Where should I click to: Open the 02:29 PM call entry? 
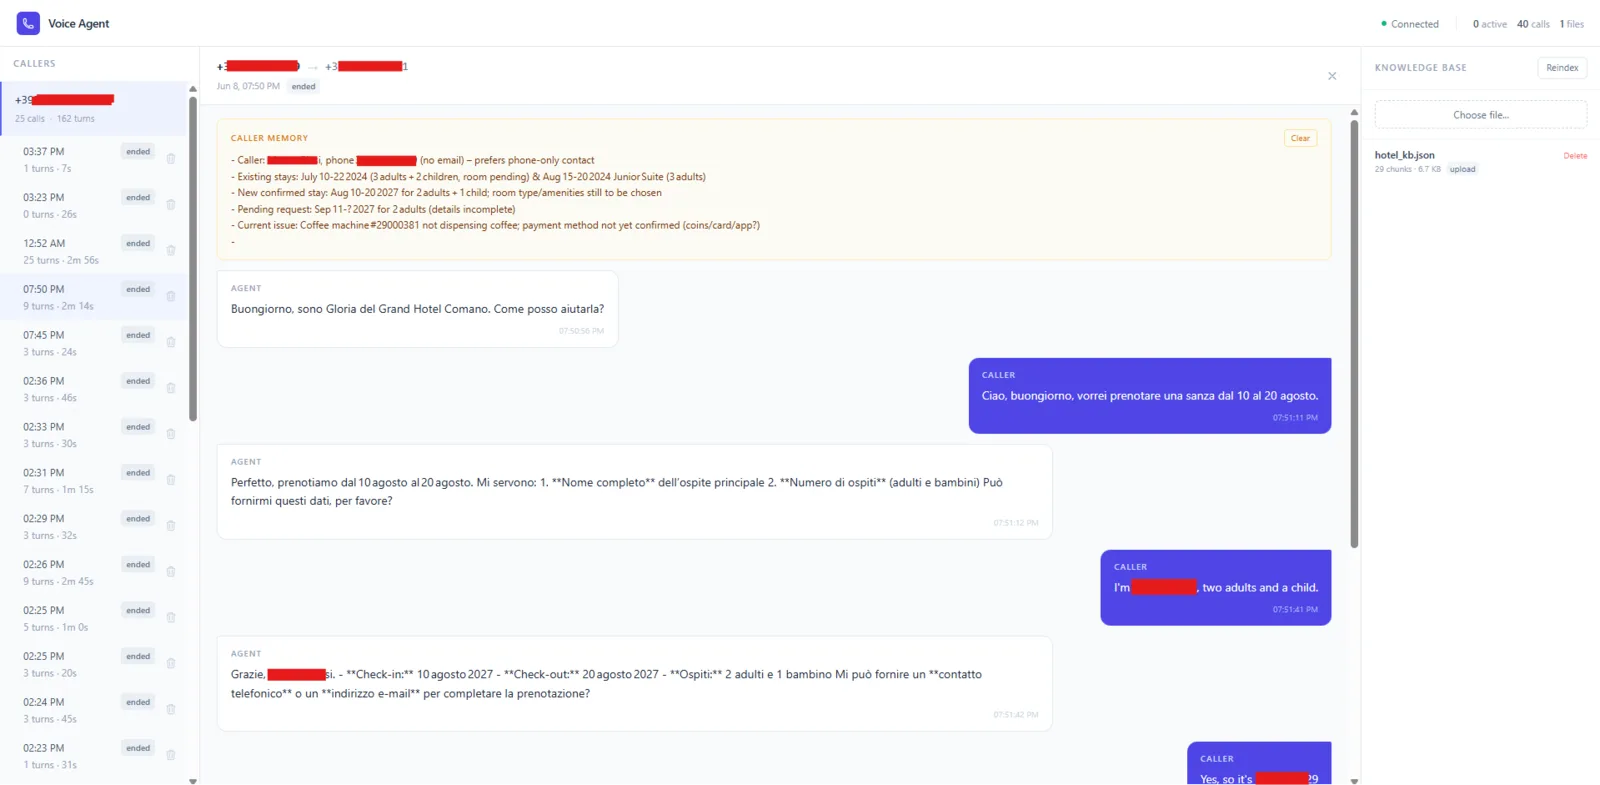pyautogui.click(x=94, y=526)
